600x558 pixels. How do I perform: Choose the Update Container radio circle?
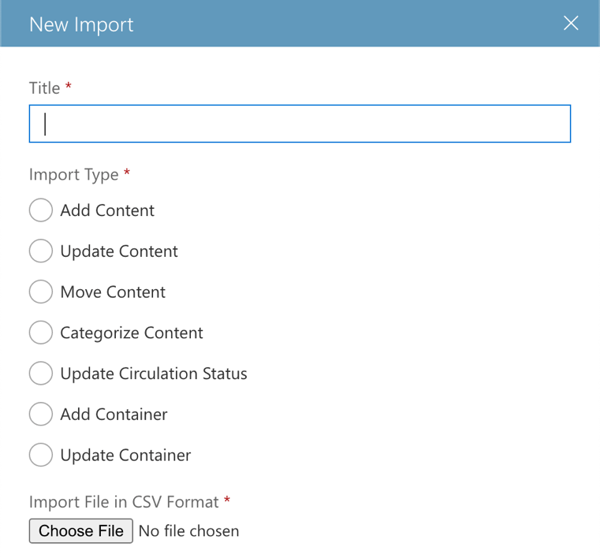[x=41, y=455]
